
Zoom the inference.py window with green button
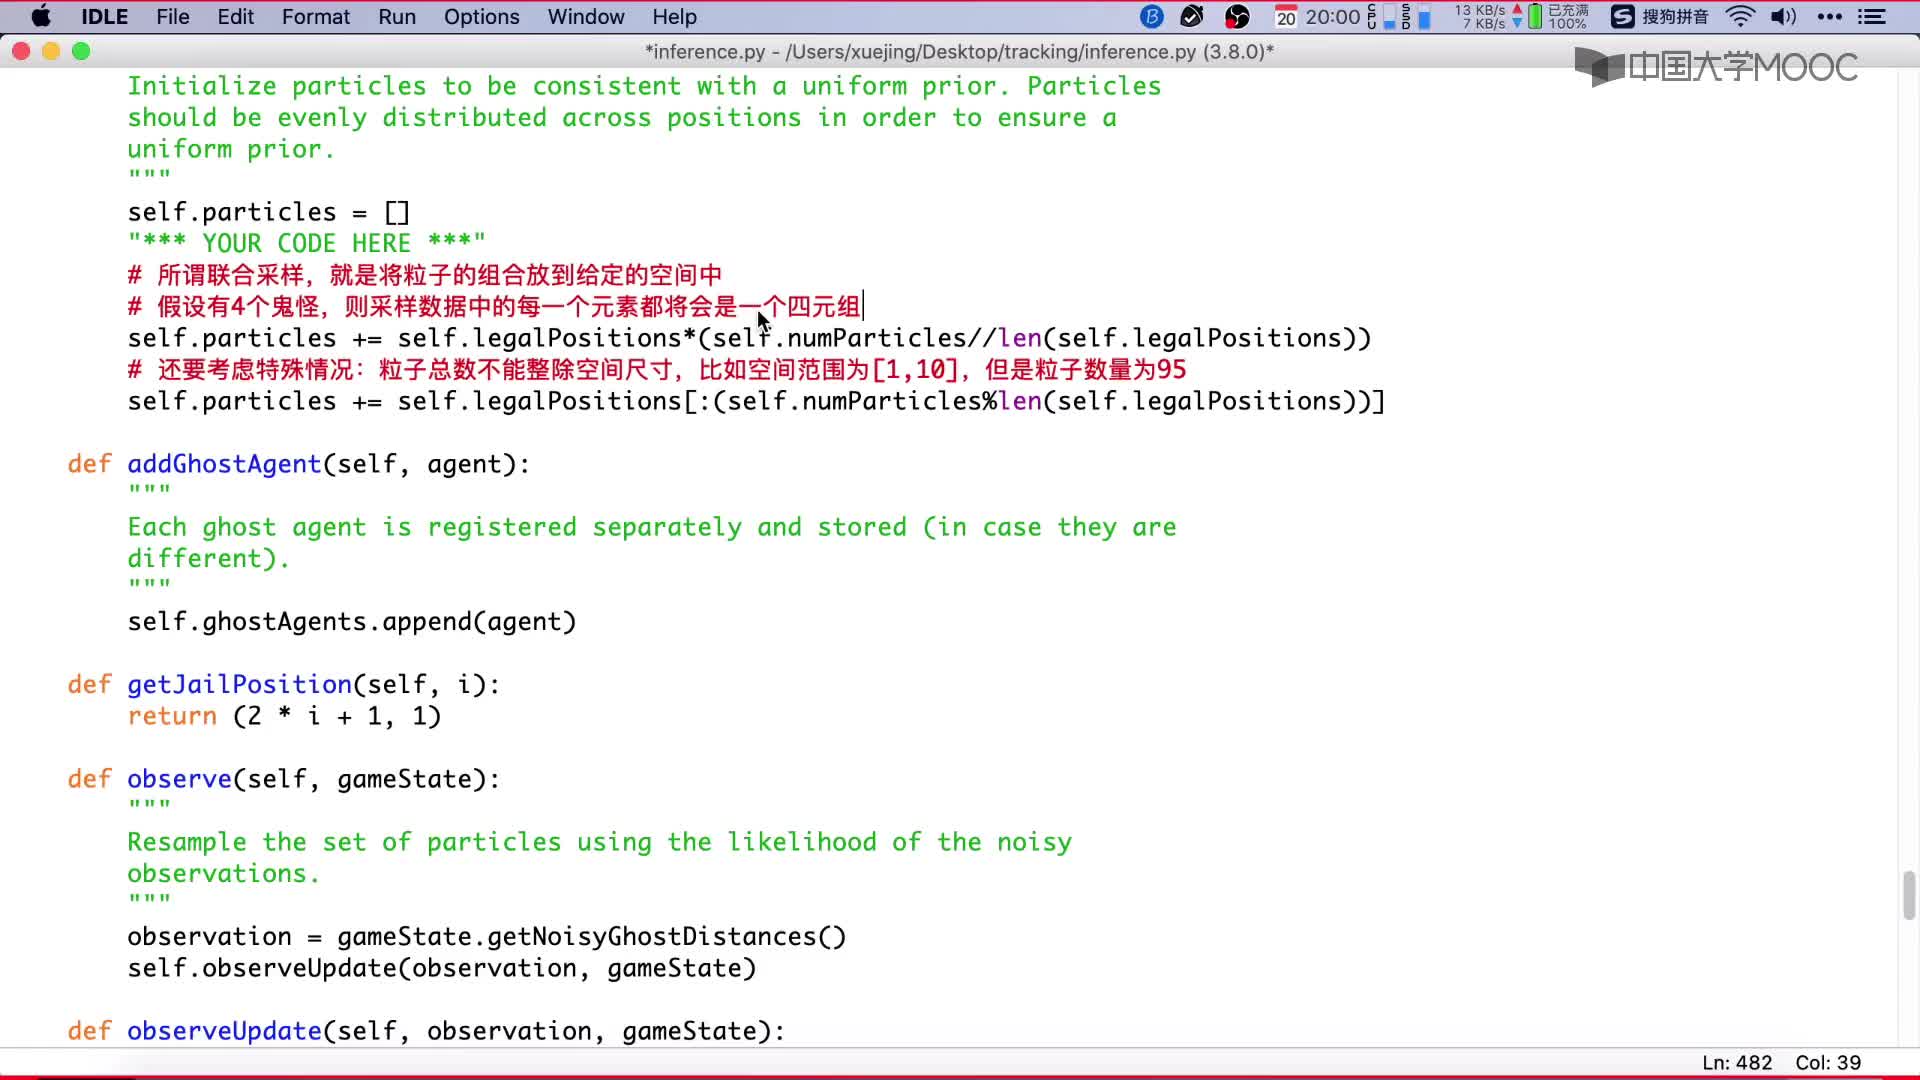point(81,51)
